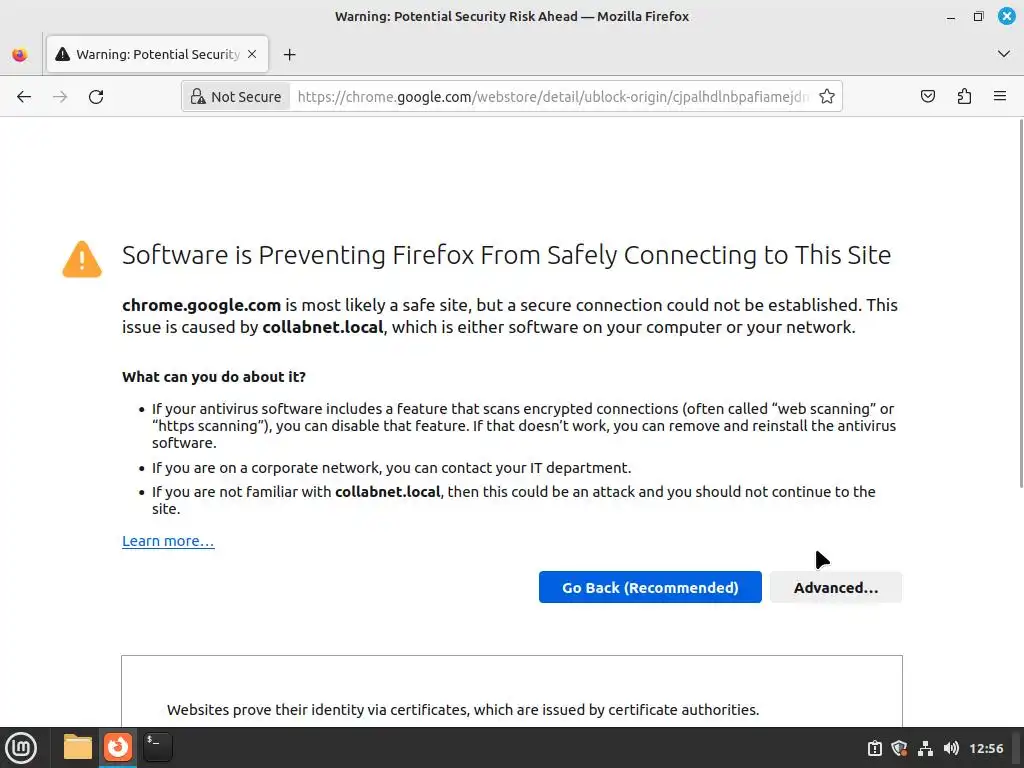Screen dimensions: 1024x768
Task: Follow the Learn more… link
Action: pos(168,541)
